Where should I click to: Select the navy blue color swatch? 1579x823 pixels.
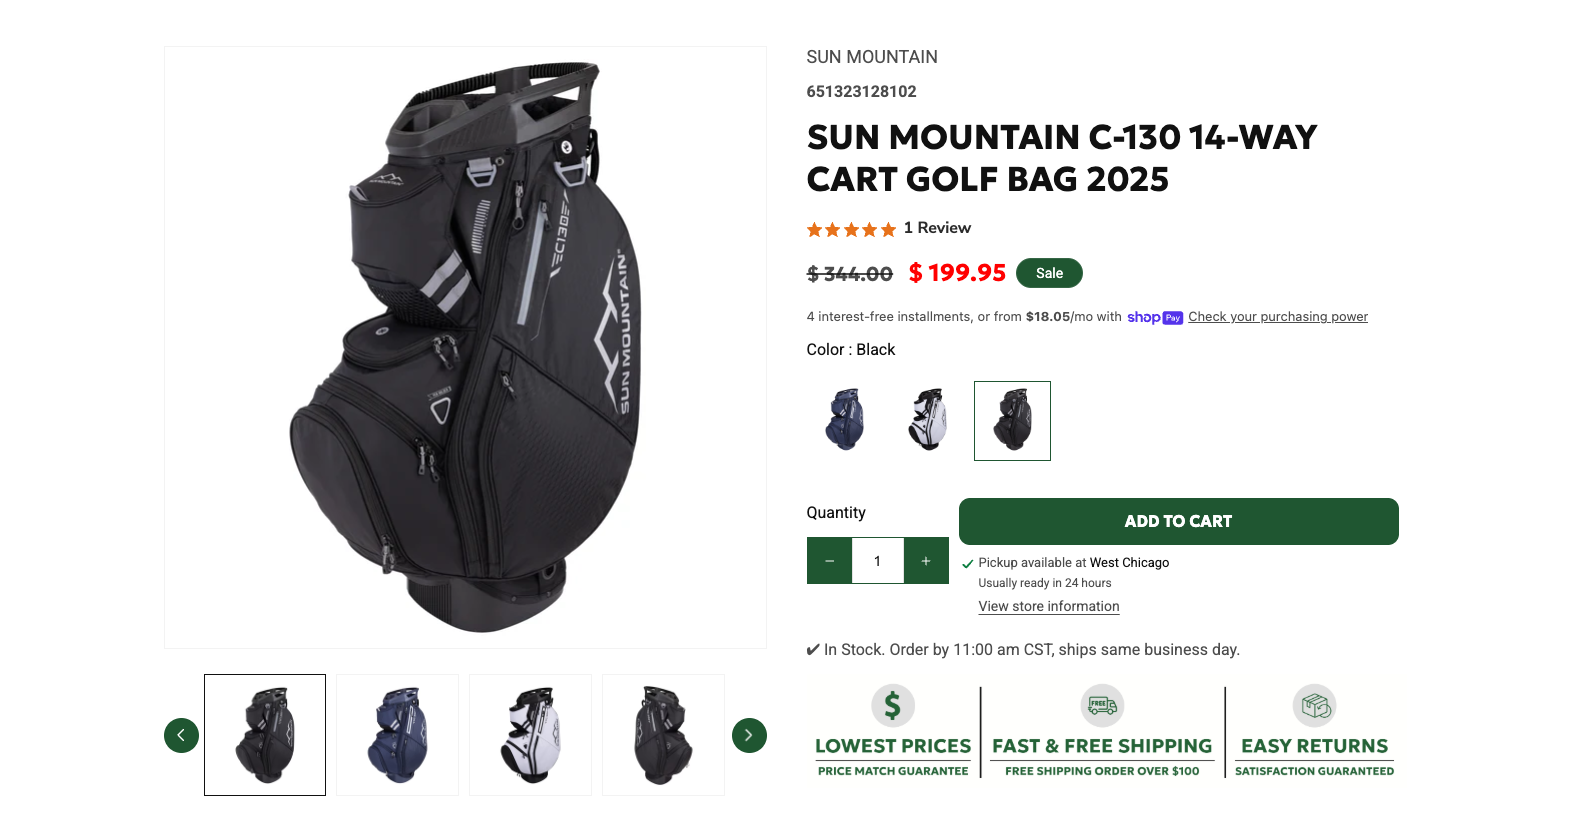click(x=845, y=420)
